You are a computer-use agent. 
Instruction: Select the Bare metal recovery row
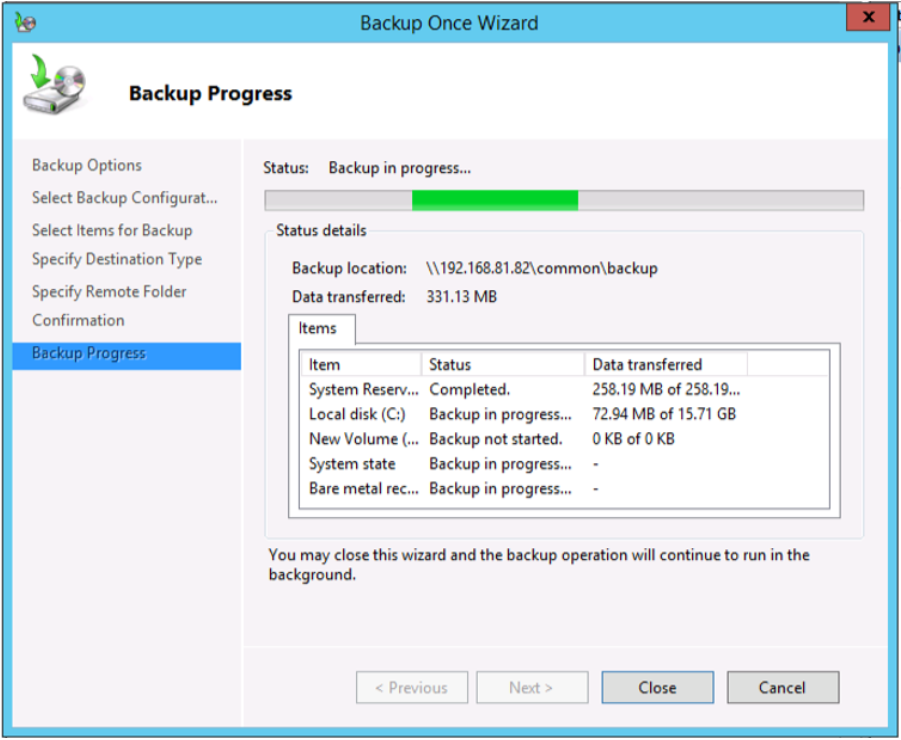click(363, 489)
